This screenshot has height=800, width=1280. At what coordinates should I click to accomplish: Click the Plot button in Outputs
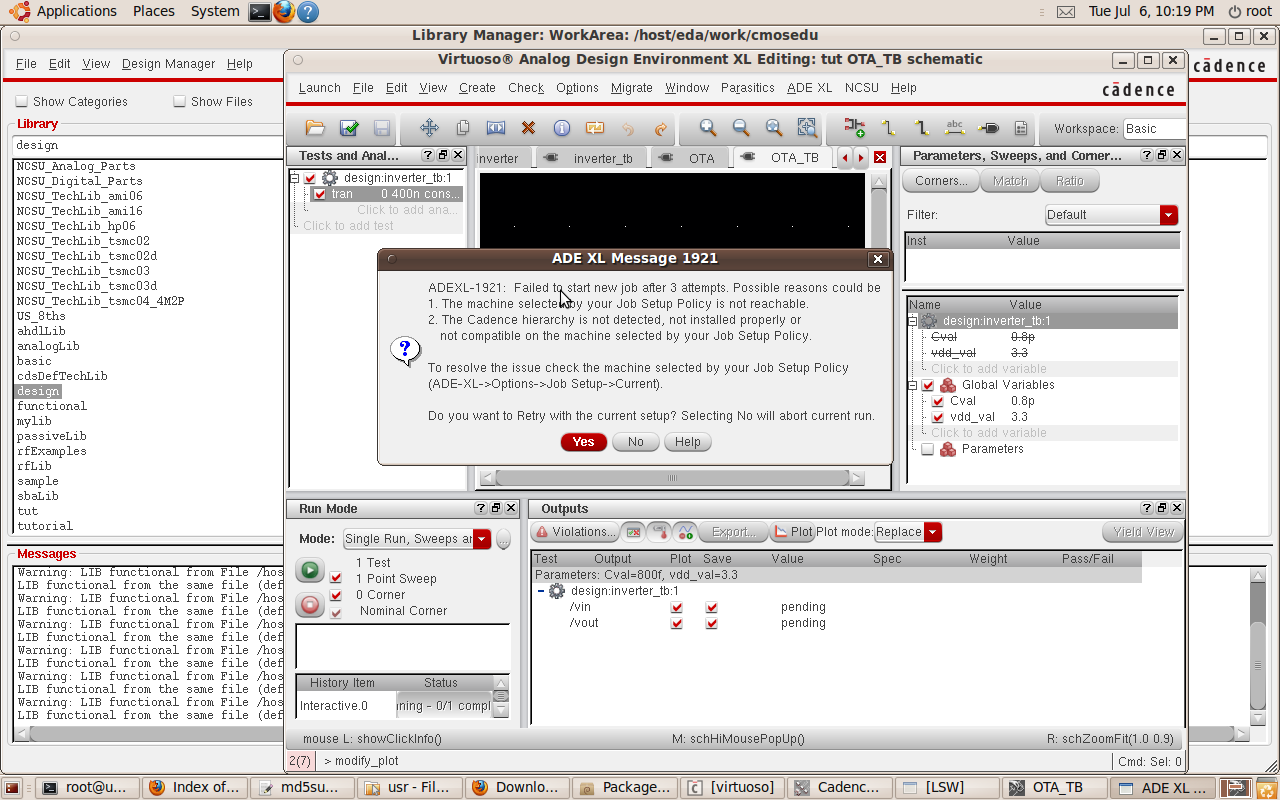(x=794, y=532)
